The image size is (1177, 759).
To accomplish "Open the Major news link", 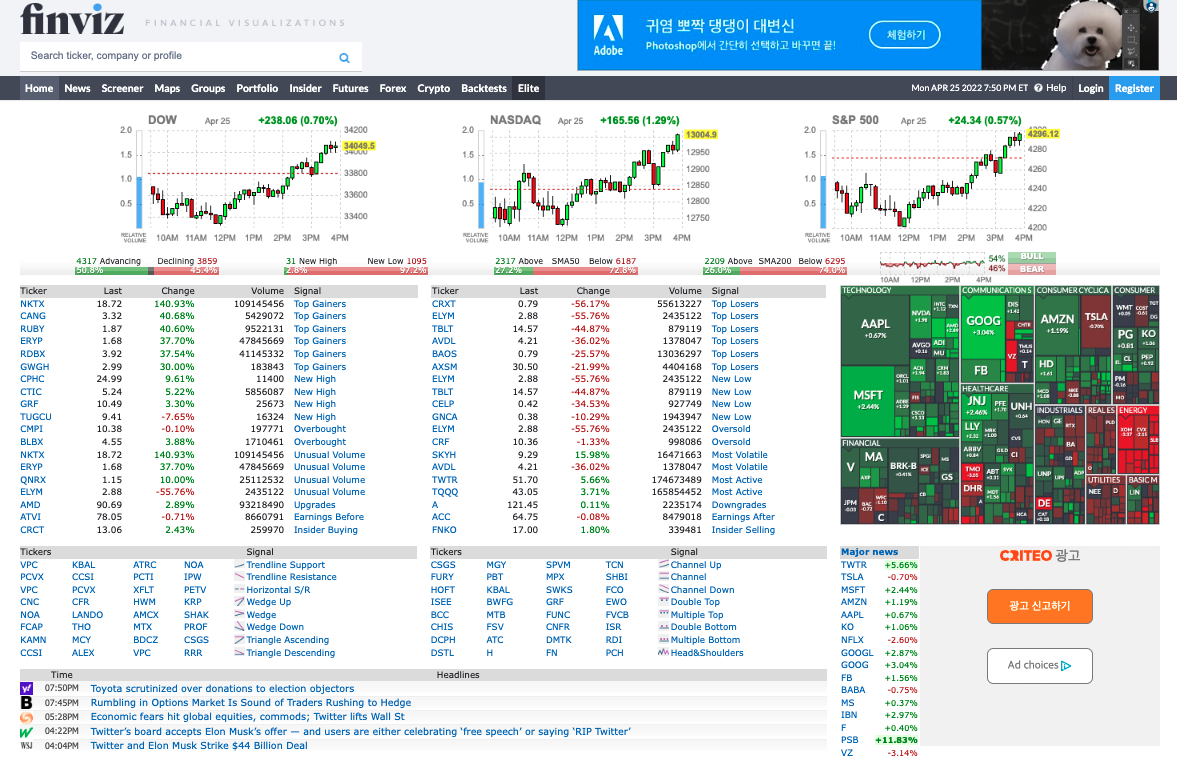I will (x=869, y=551).
